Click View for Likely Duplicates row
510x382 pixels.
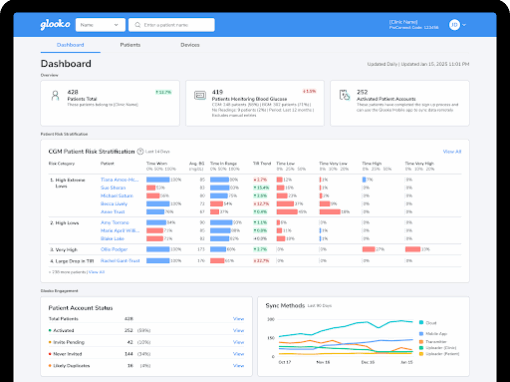[238, 366]
